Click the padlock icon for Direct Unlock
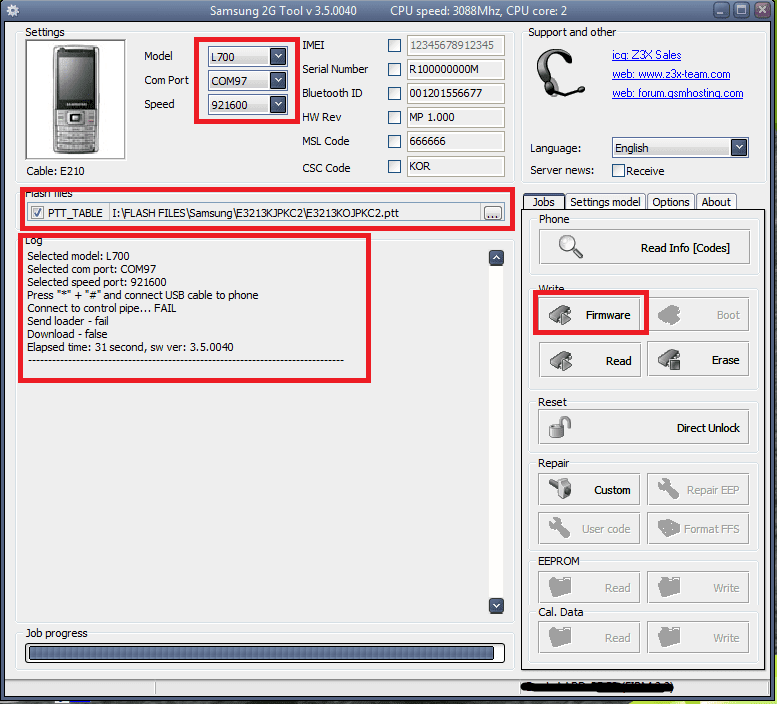Image resolution: width=777 pixels, height=704 pixels. tap(560, 427)
